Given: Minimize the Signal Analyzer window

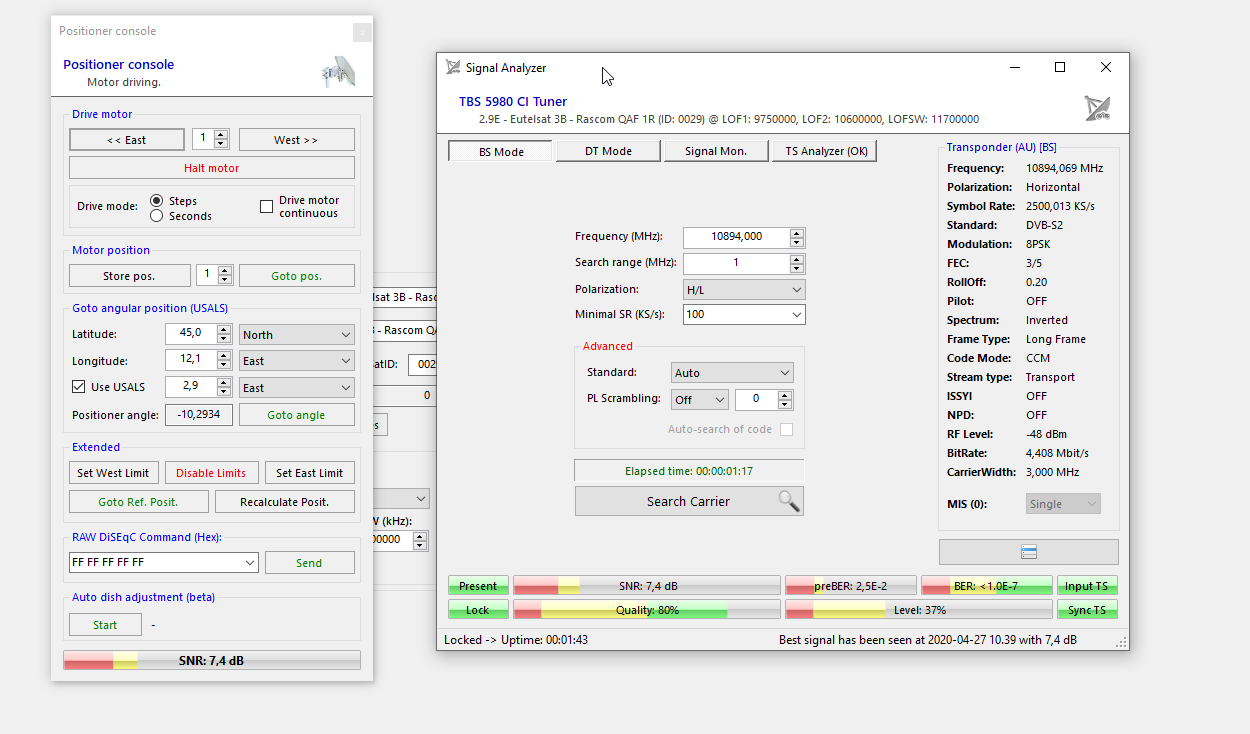Looking at the screenshot, I should coord(1015,68).
